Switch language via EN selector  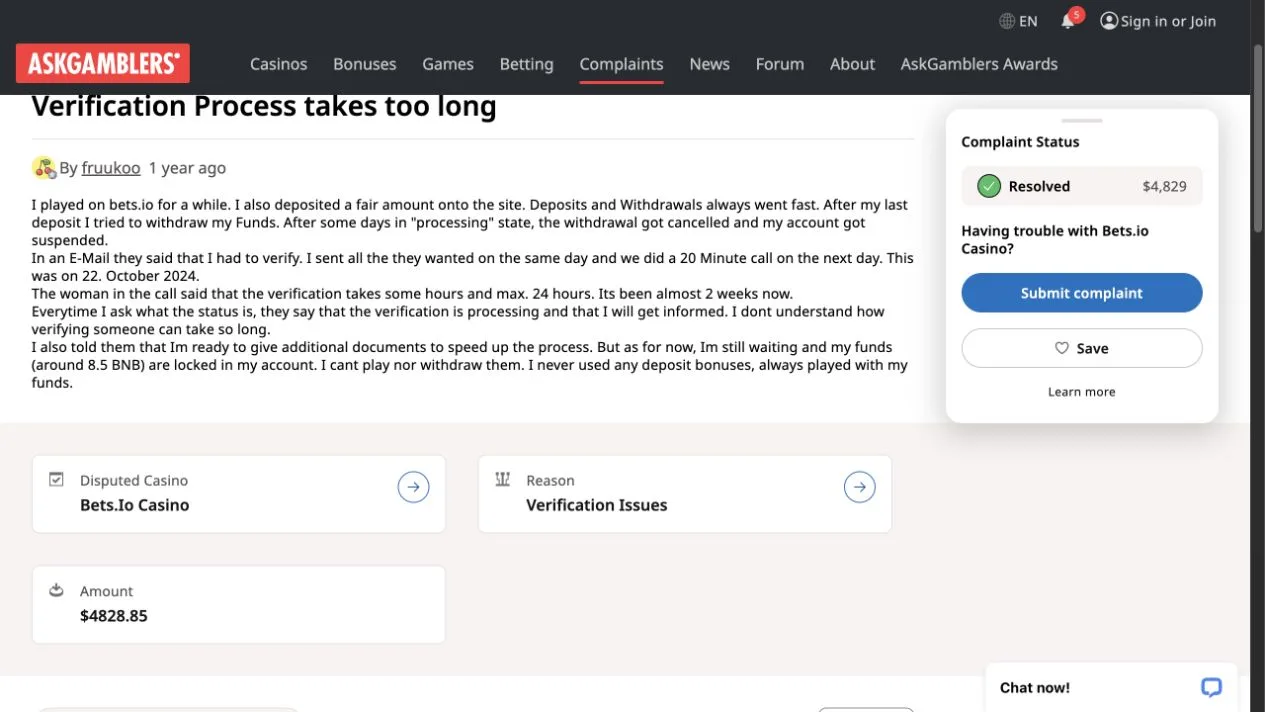tap(1028, 21)
